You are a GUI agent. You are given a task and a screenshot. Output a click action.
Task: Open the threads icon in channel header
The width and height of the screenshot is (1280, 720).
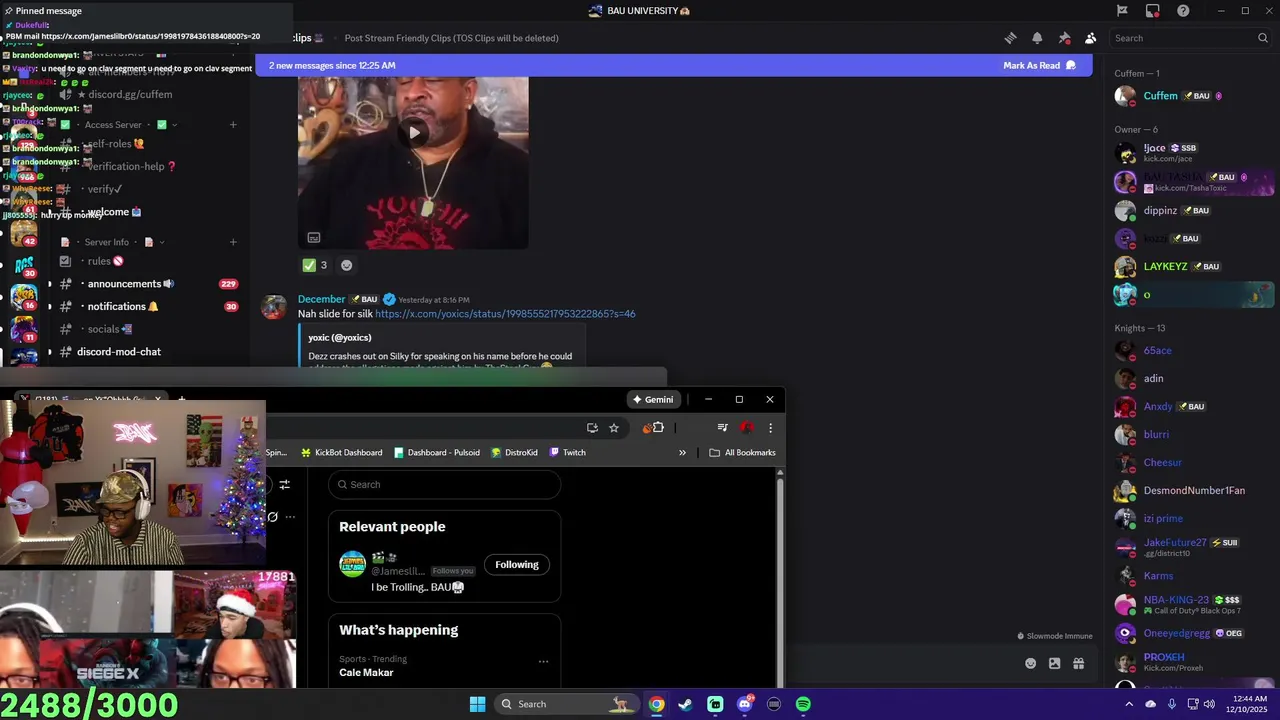tap(1010, 38)
